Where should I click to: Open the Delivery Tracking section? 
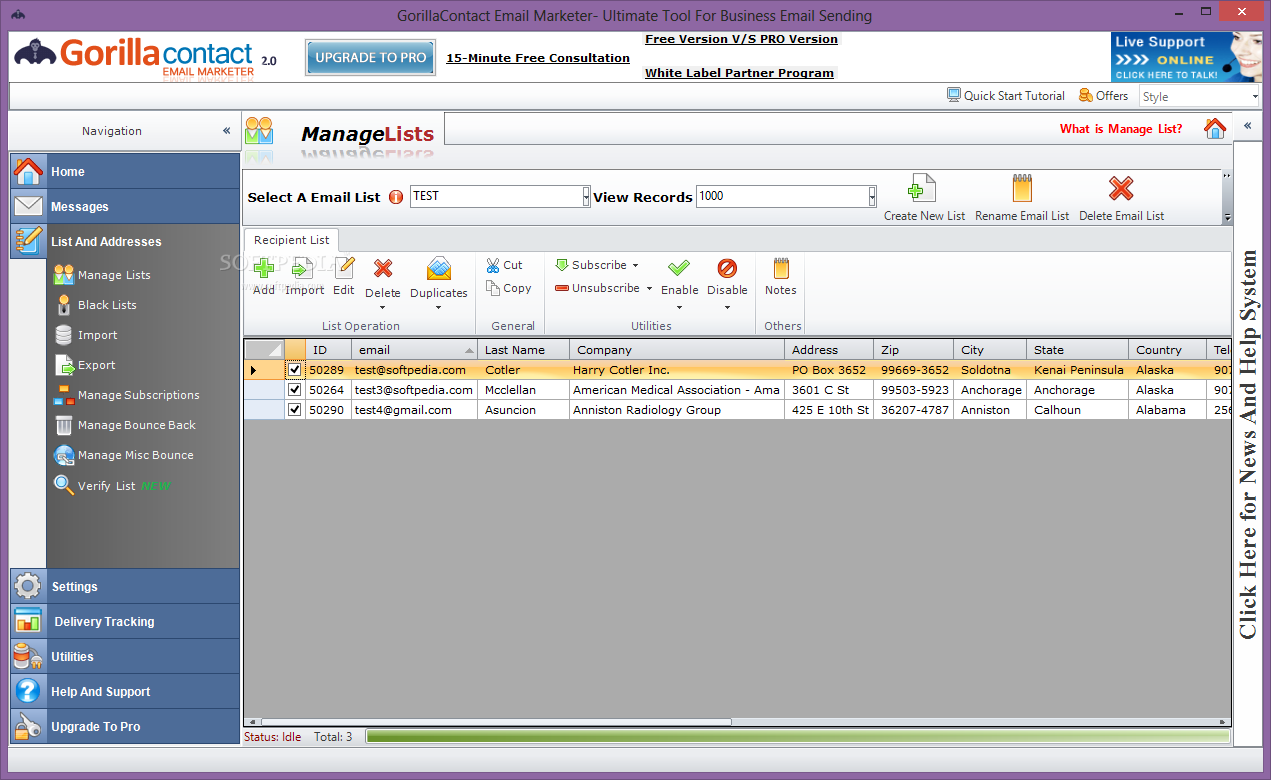[x=125, y=621]
